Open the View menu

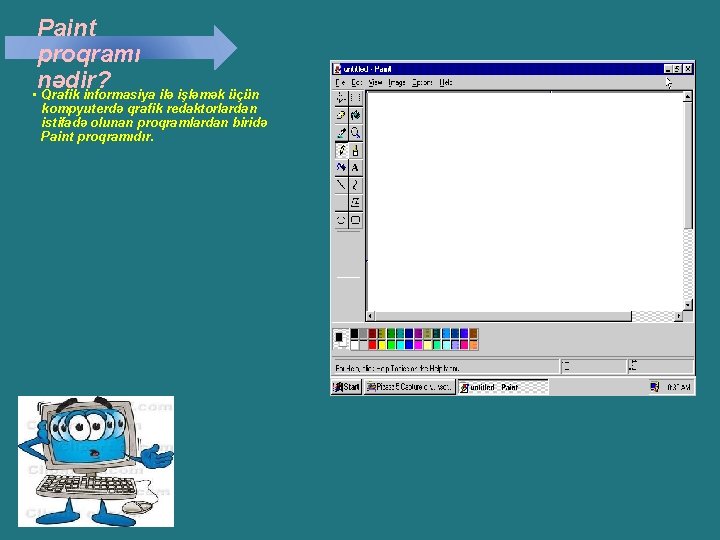[375, 83]
